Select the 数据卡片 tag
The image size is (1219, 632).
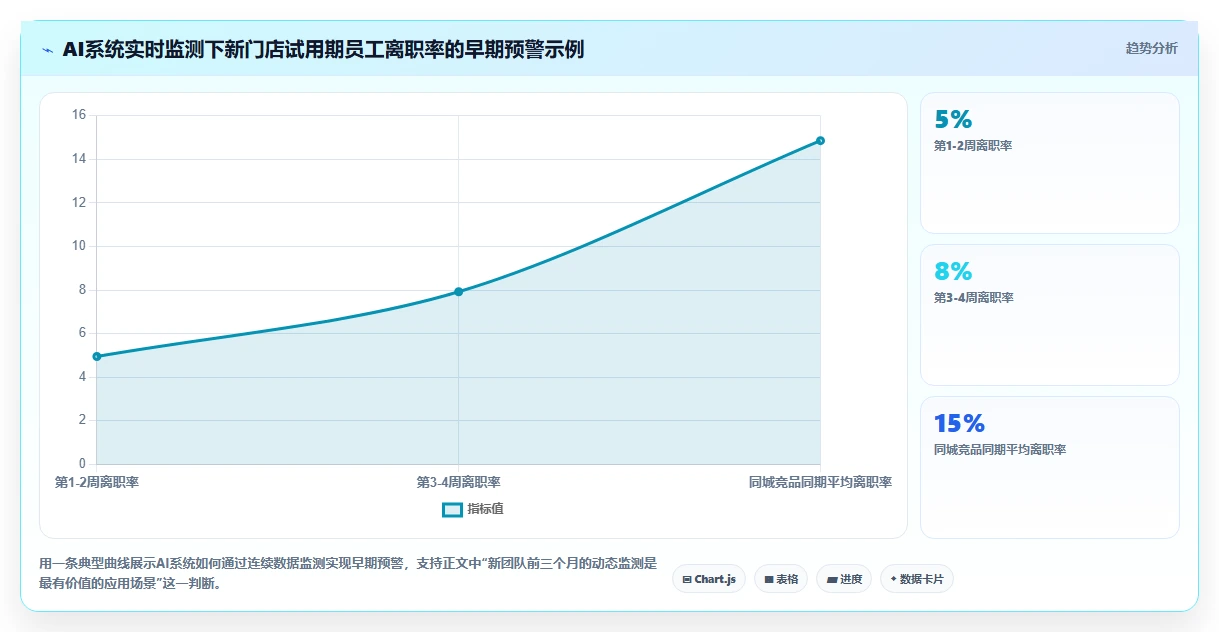pyautogui.click(x=917, y=579)
